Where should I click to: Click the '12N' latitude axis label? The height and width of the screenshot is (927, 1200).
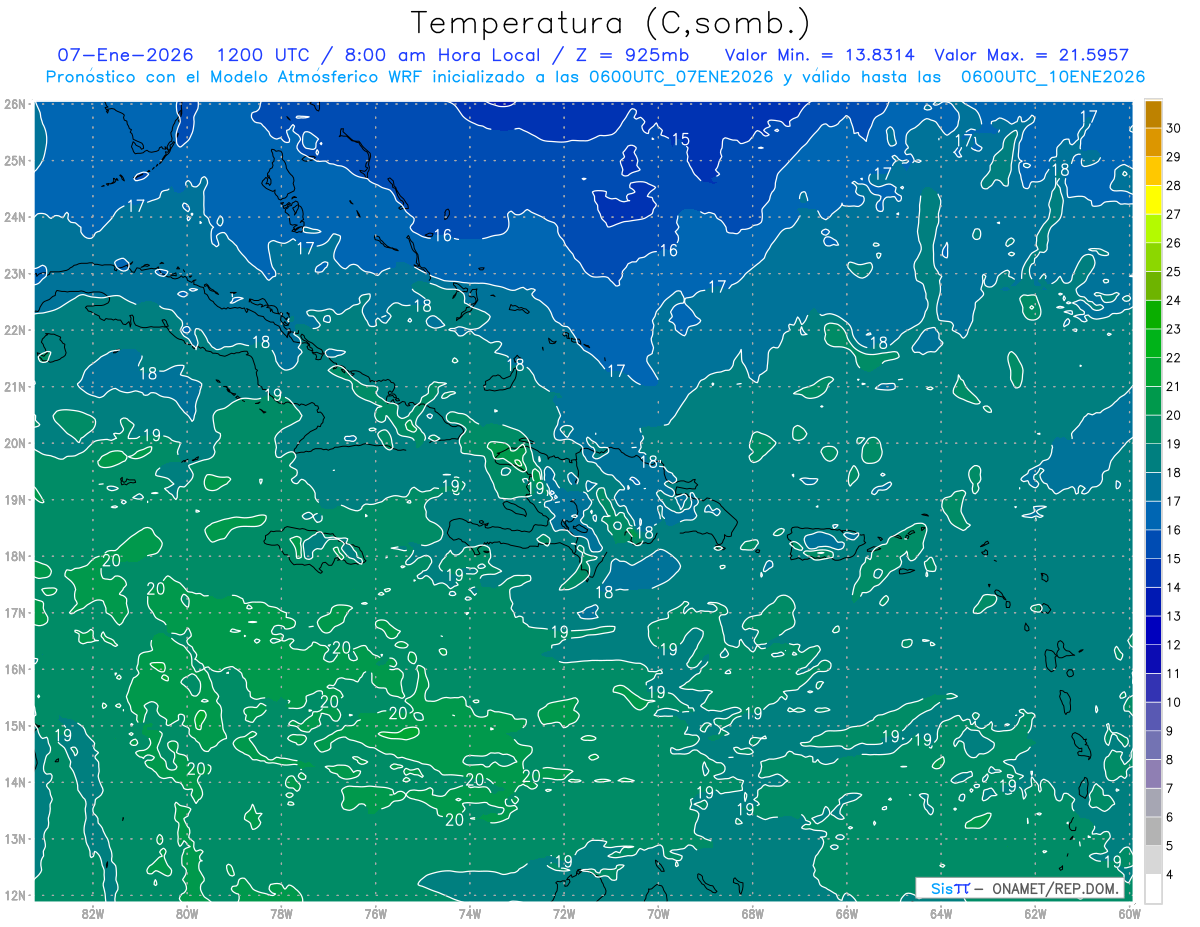[x=14, y=895]
